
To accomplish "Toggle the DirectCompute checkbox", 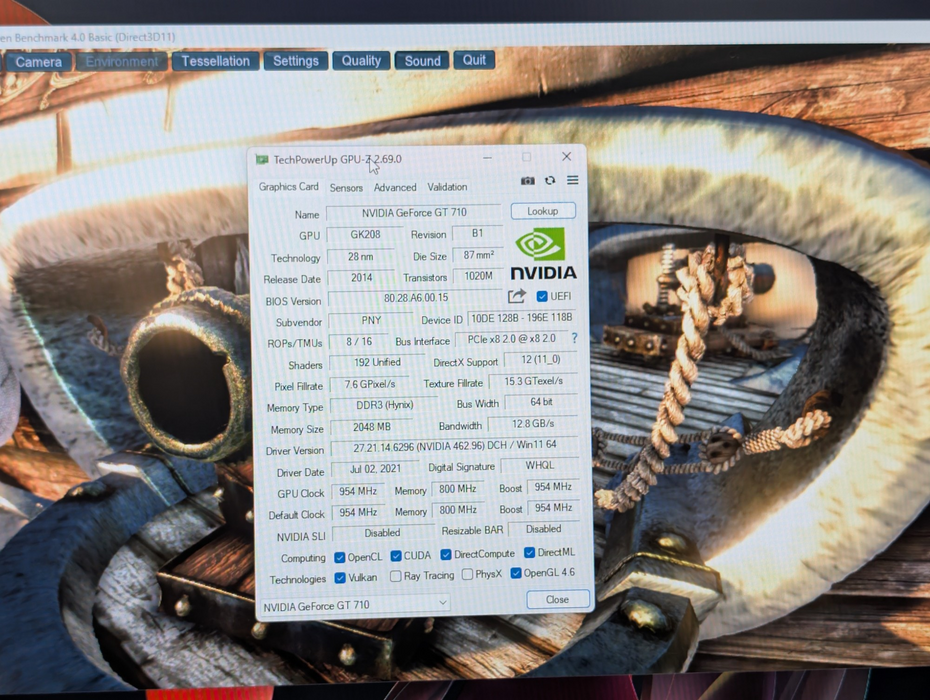I will (x=445, y=554).
